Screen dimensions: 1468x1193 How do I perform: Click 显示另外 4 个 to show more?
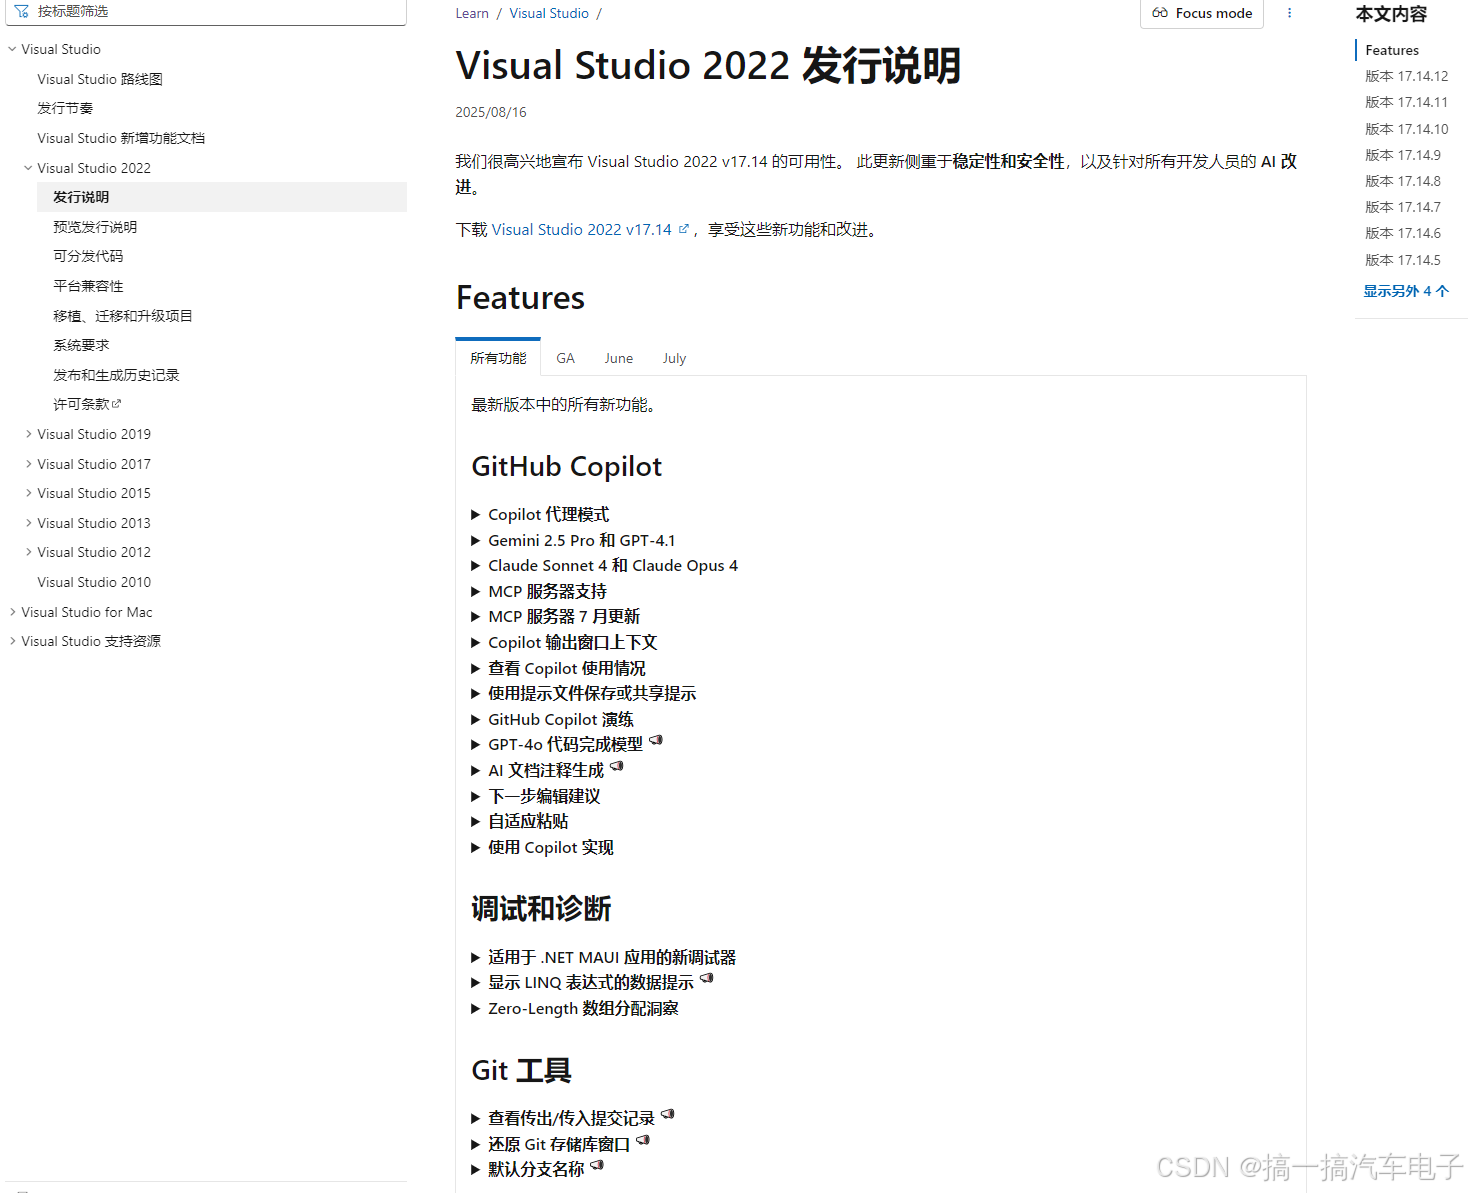pos(1406,291)
